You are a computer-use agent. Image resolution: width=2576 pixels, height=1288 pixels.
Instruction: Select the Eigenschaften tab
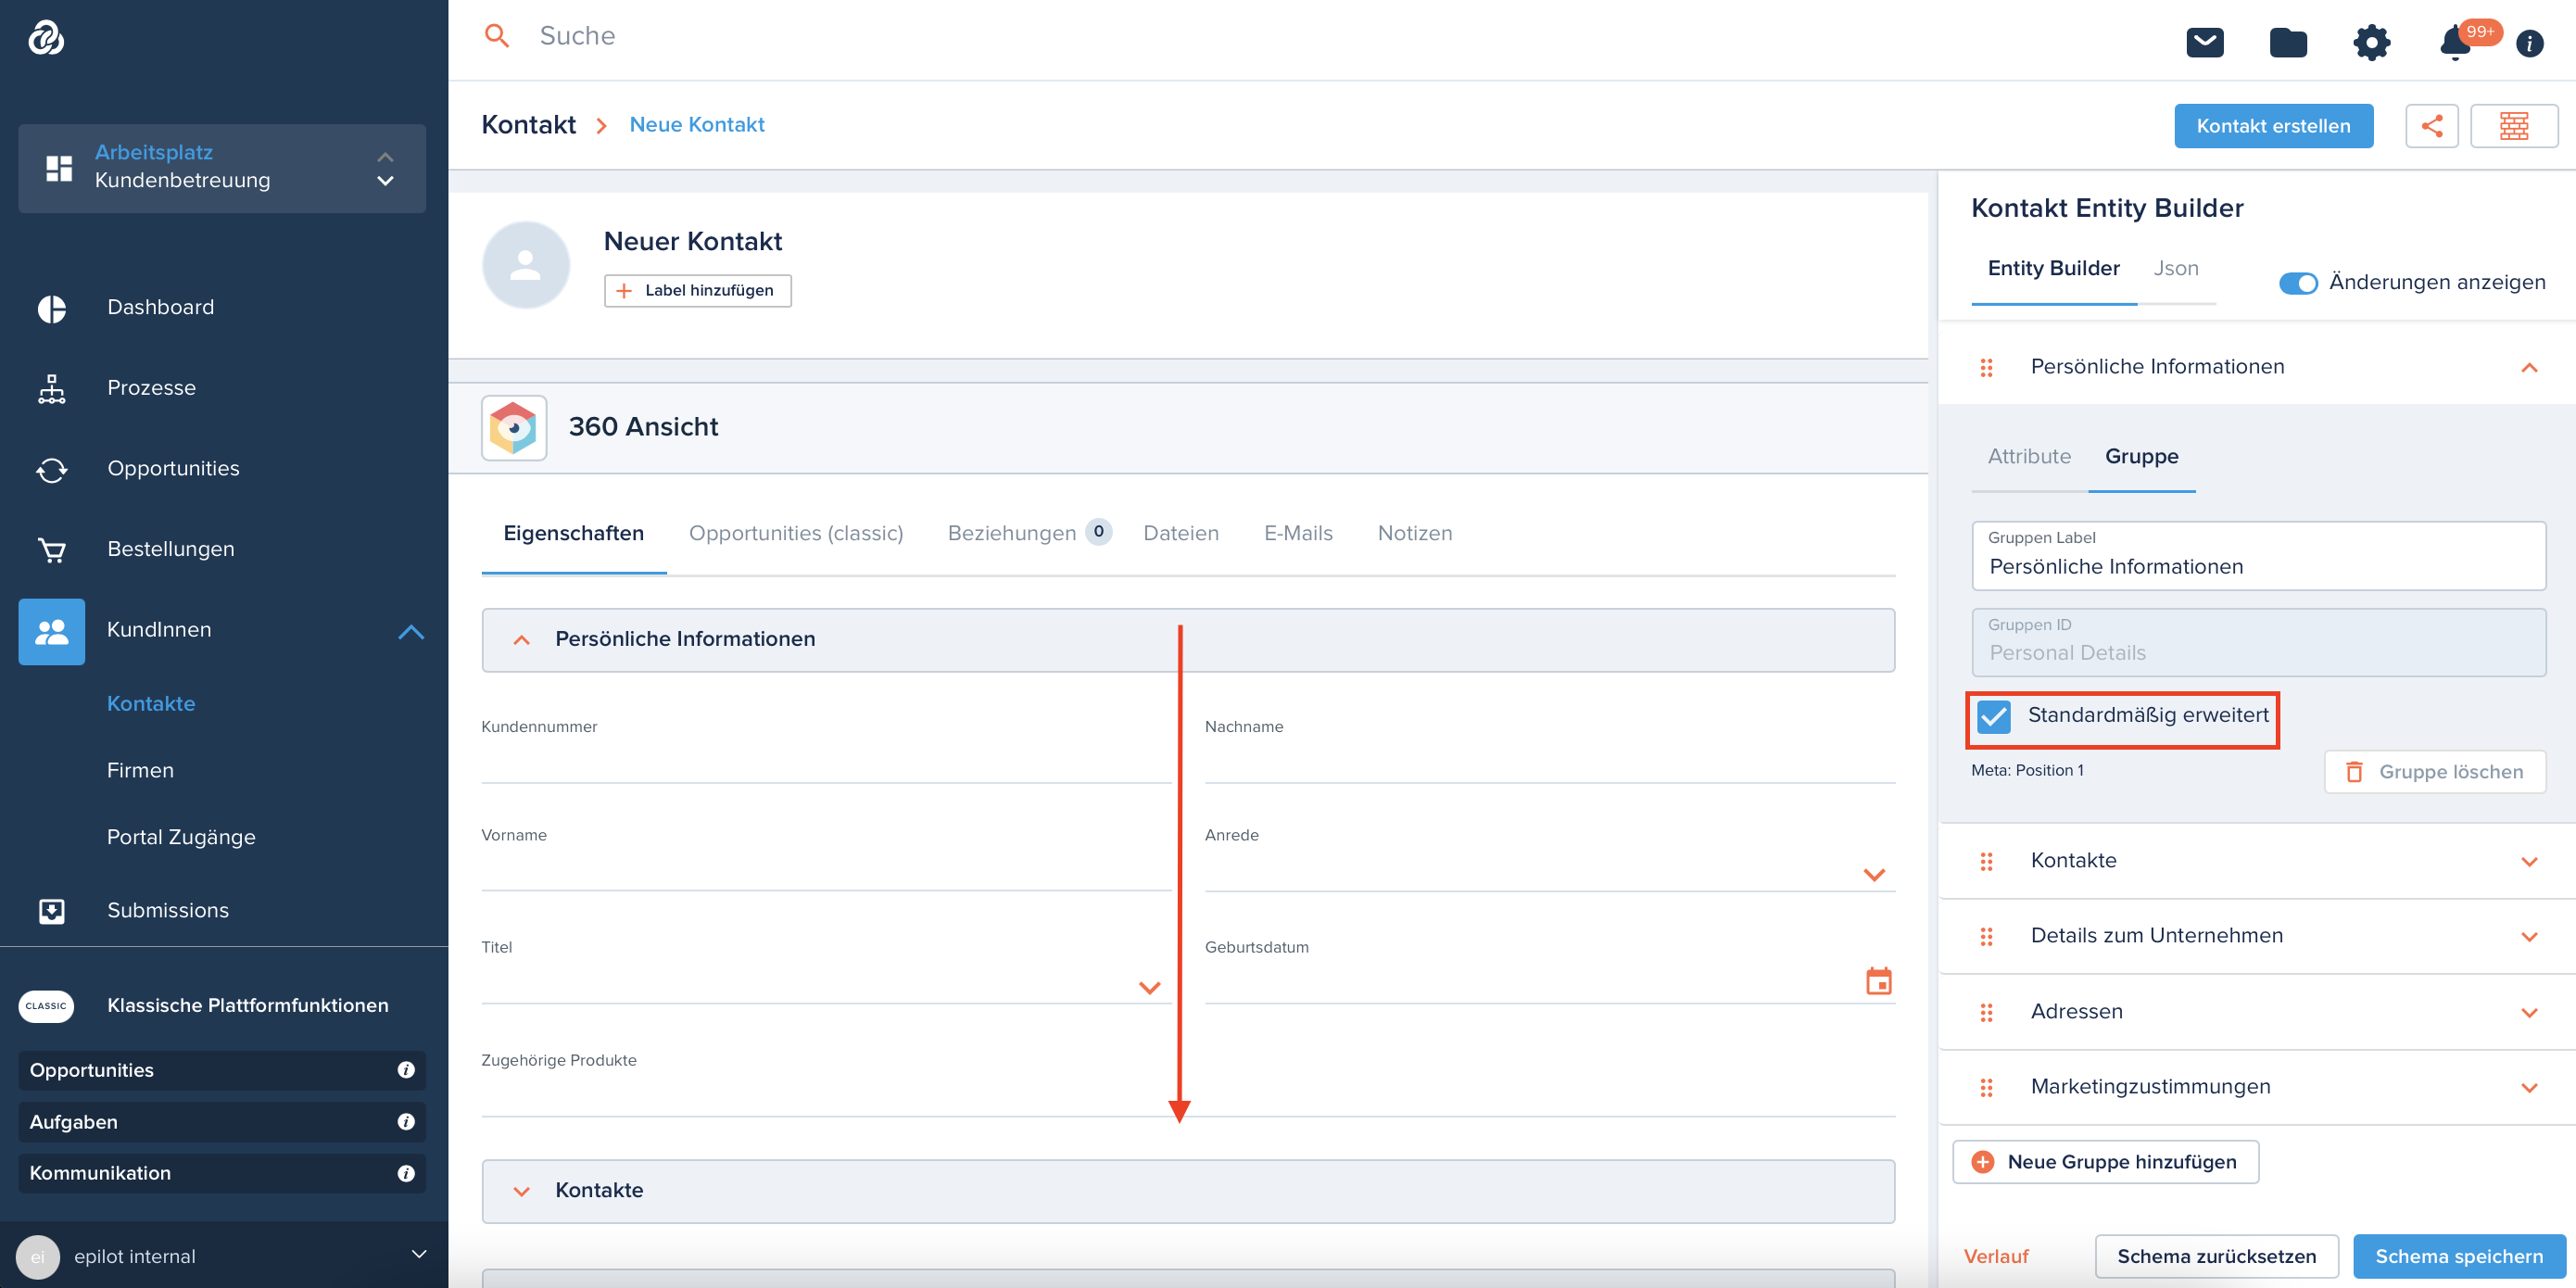point(574,532)
